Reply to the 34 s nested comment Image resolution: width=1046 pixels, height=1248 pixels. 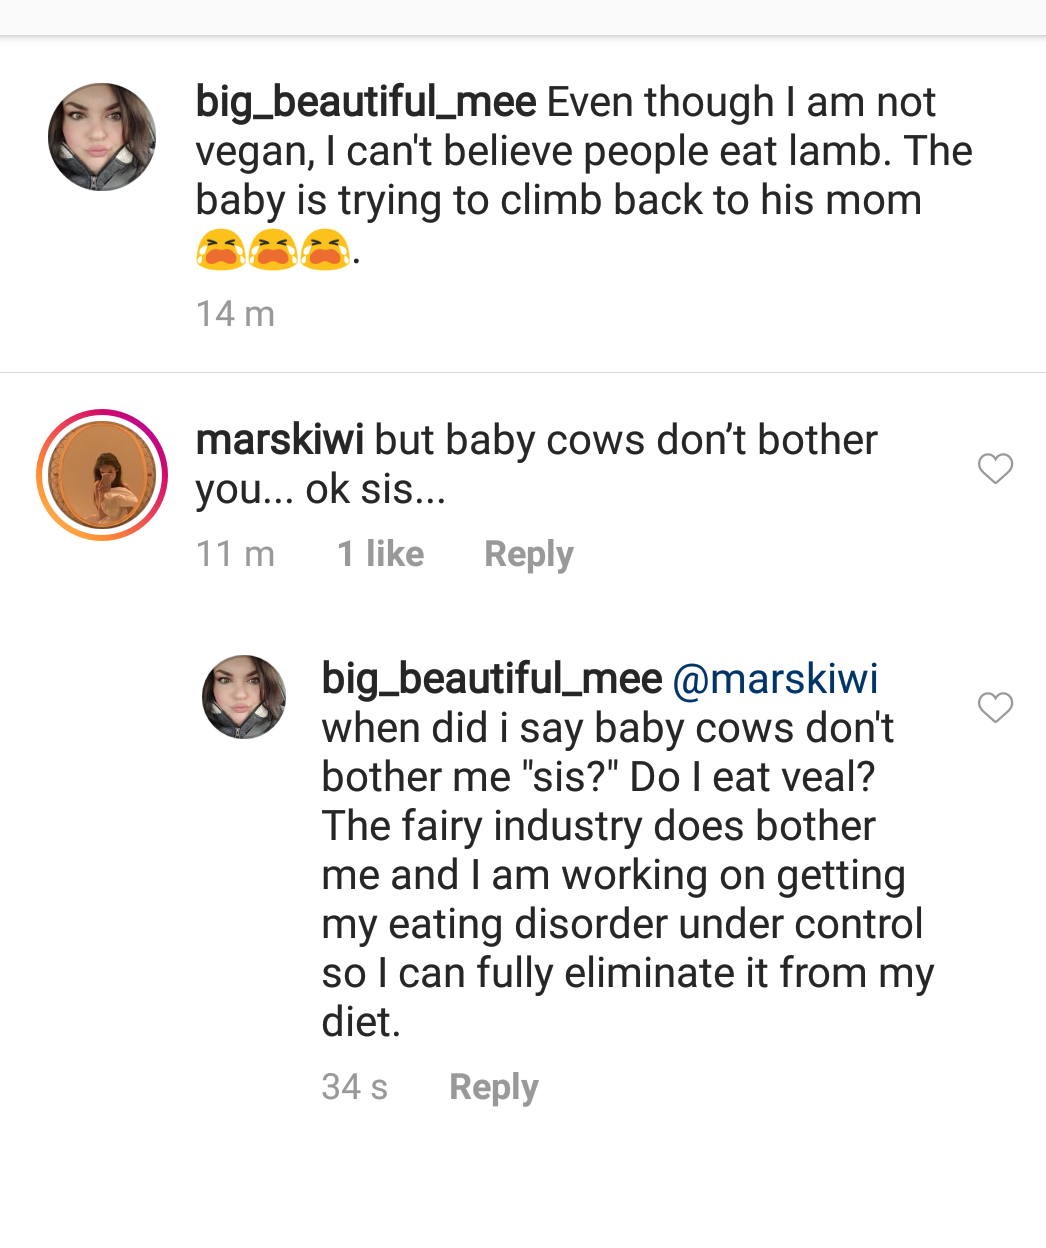pyautogui.click(x=494, y=1087)
